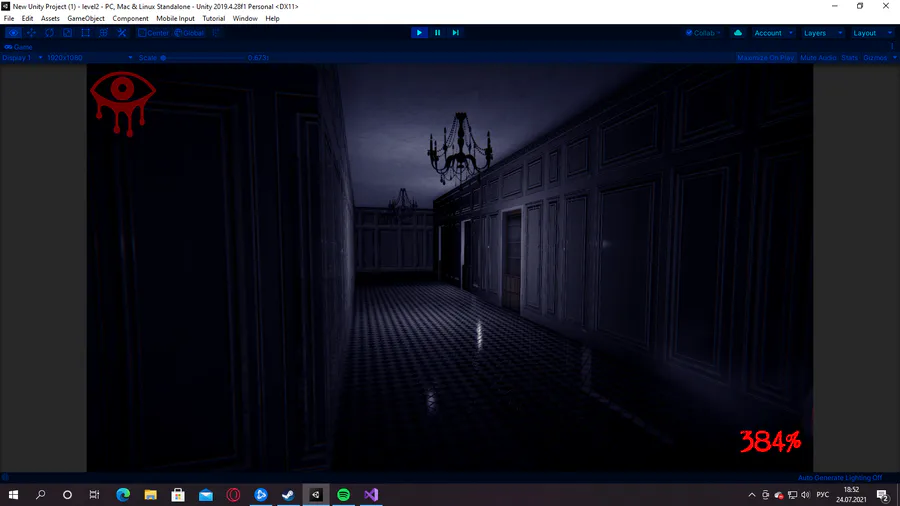Viewport: 900px width, 506px height.
Task: Open the Layout dropdown
Action: 872,33
